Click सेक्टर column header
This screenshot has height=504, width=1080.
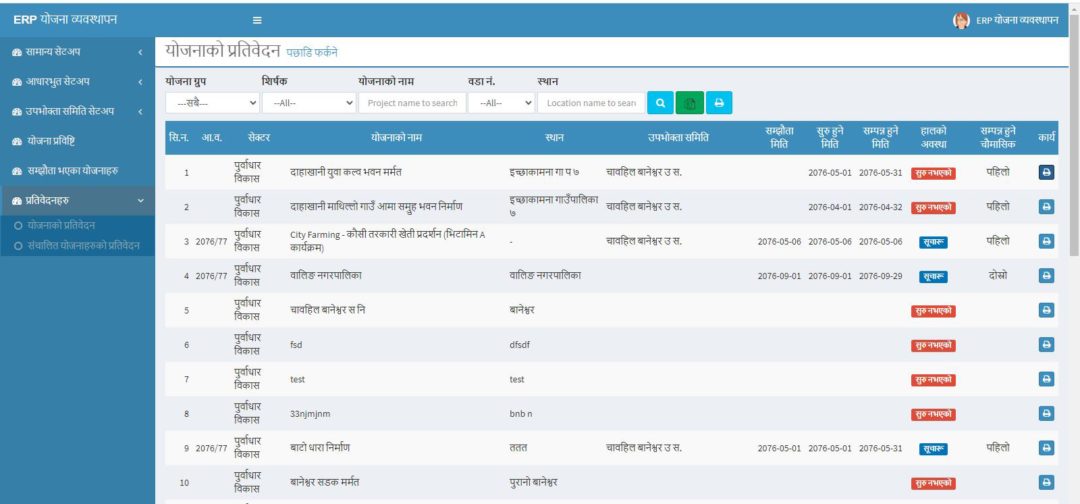(x=259, y=138)
